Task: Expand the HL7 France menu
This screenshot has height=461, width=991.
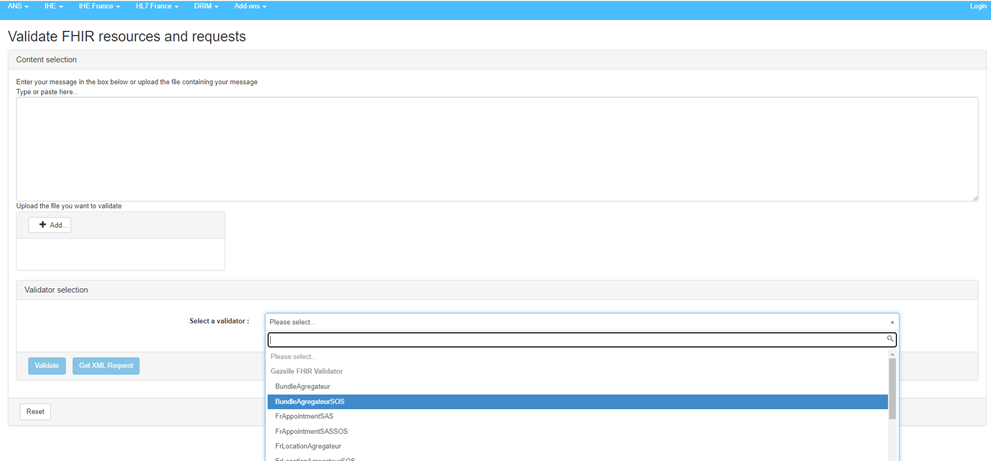Action: (157, 6)
